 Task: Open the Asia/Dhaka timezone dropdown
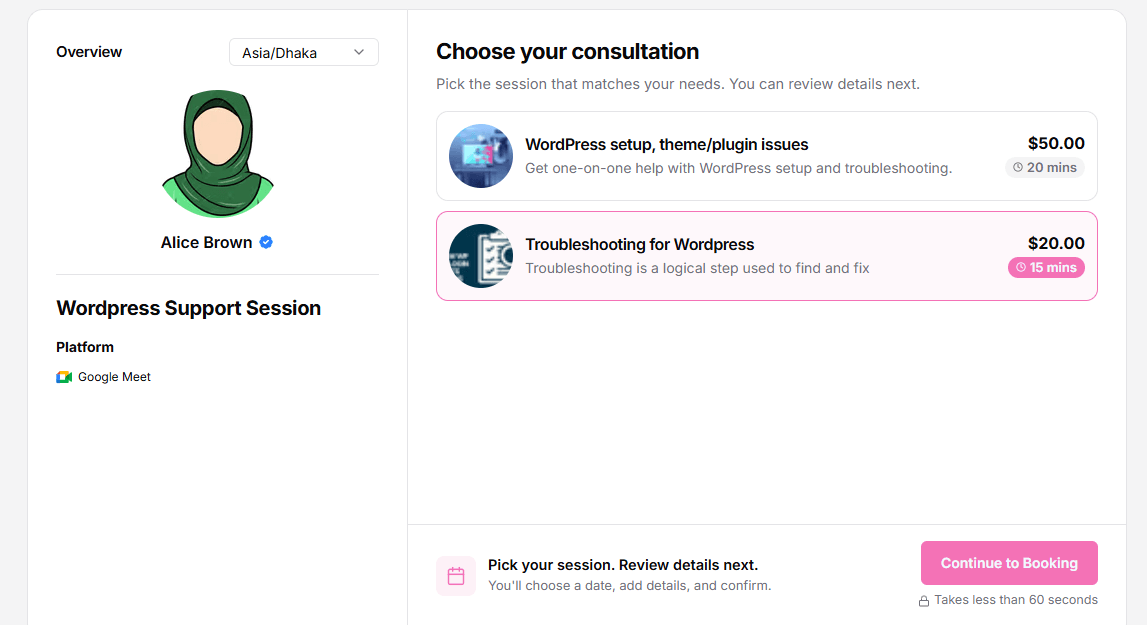tap(304, 53)
